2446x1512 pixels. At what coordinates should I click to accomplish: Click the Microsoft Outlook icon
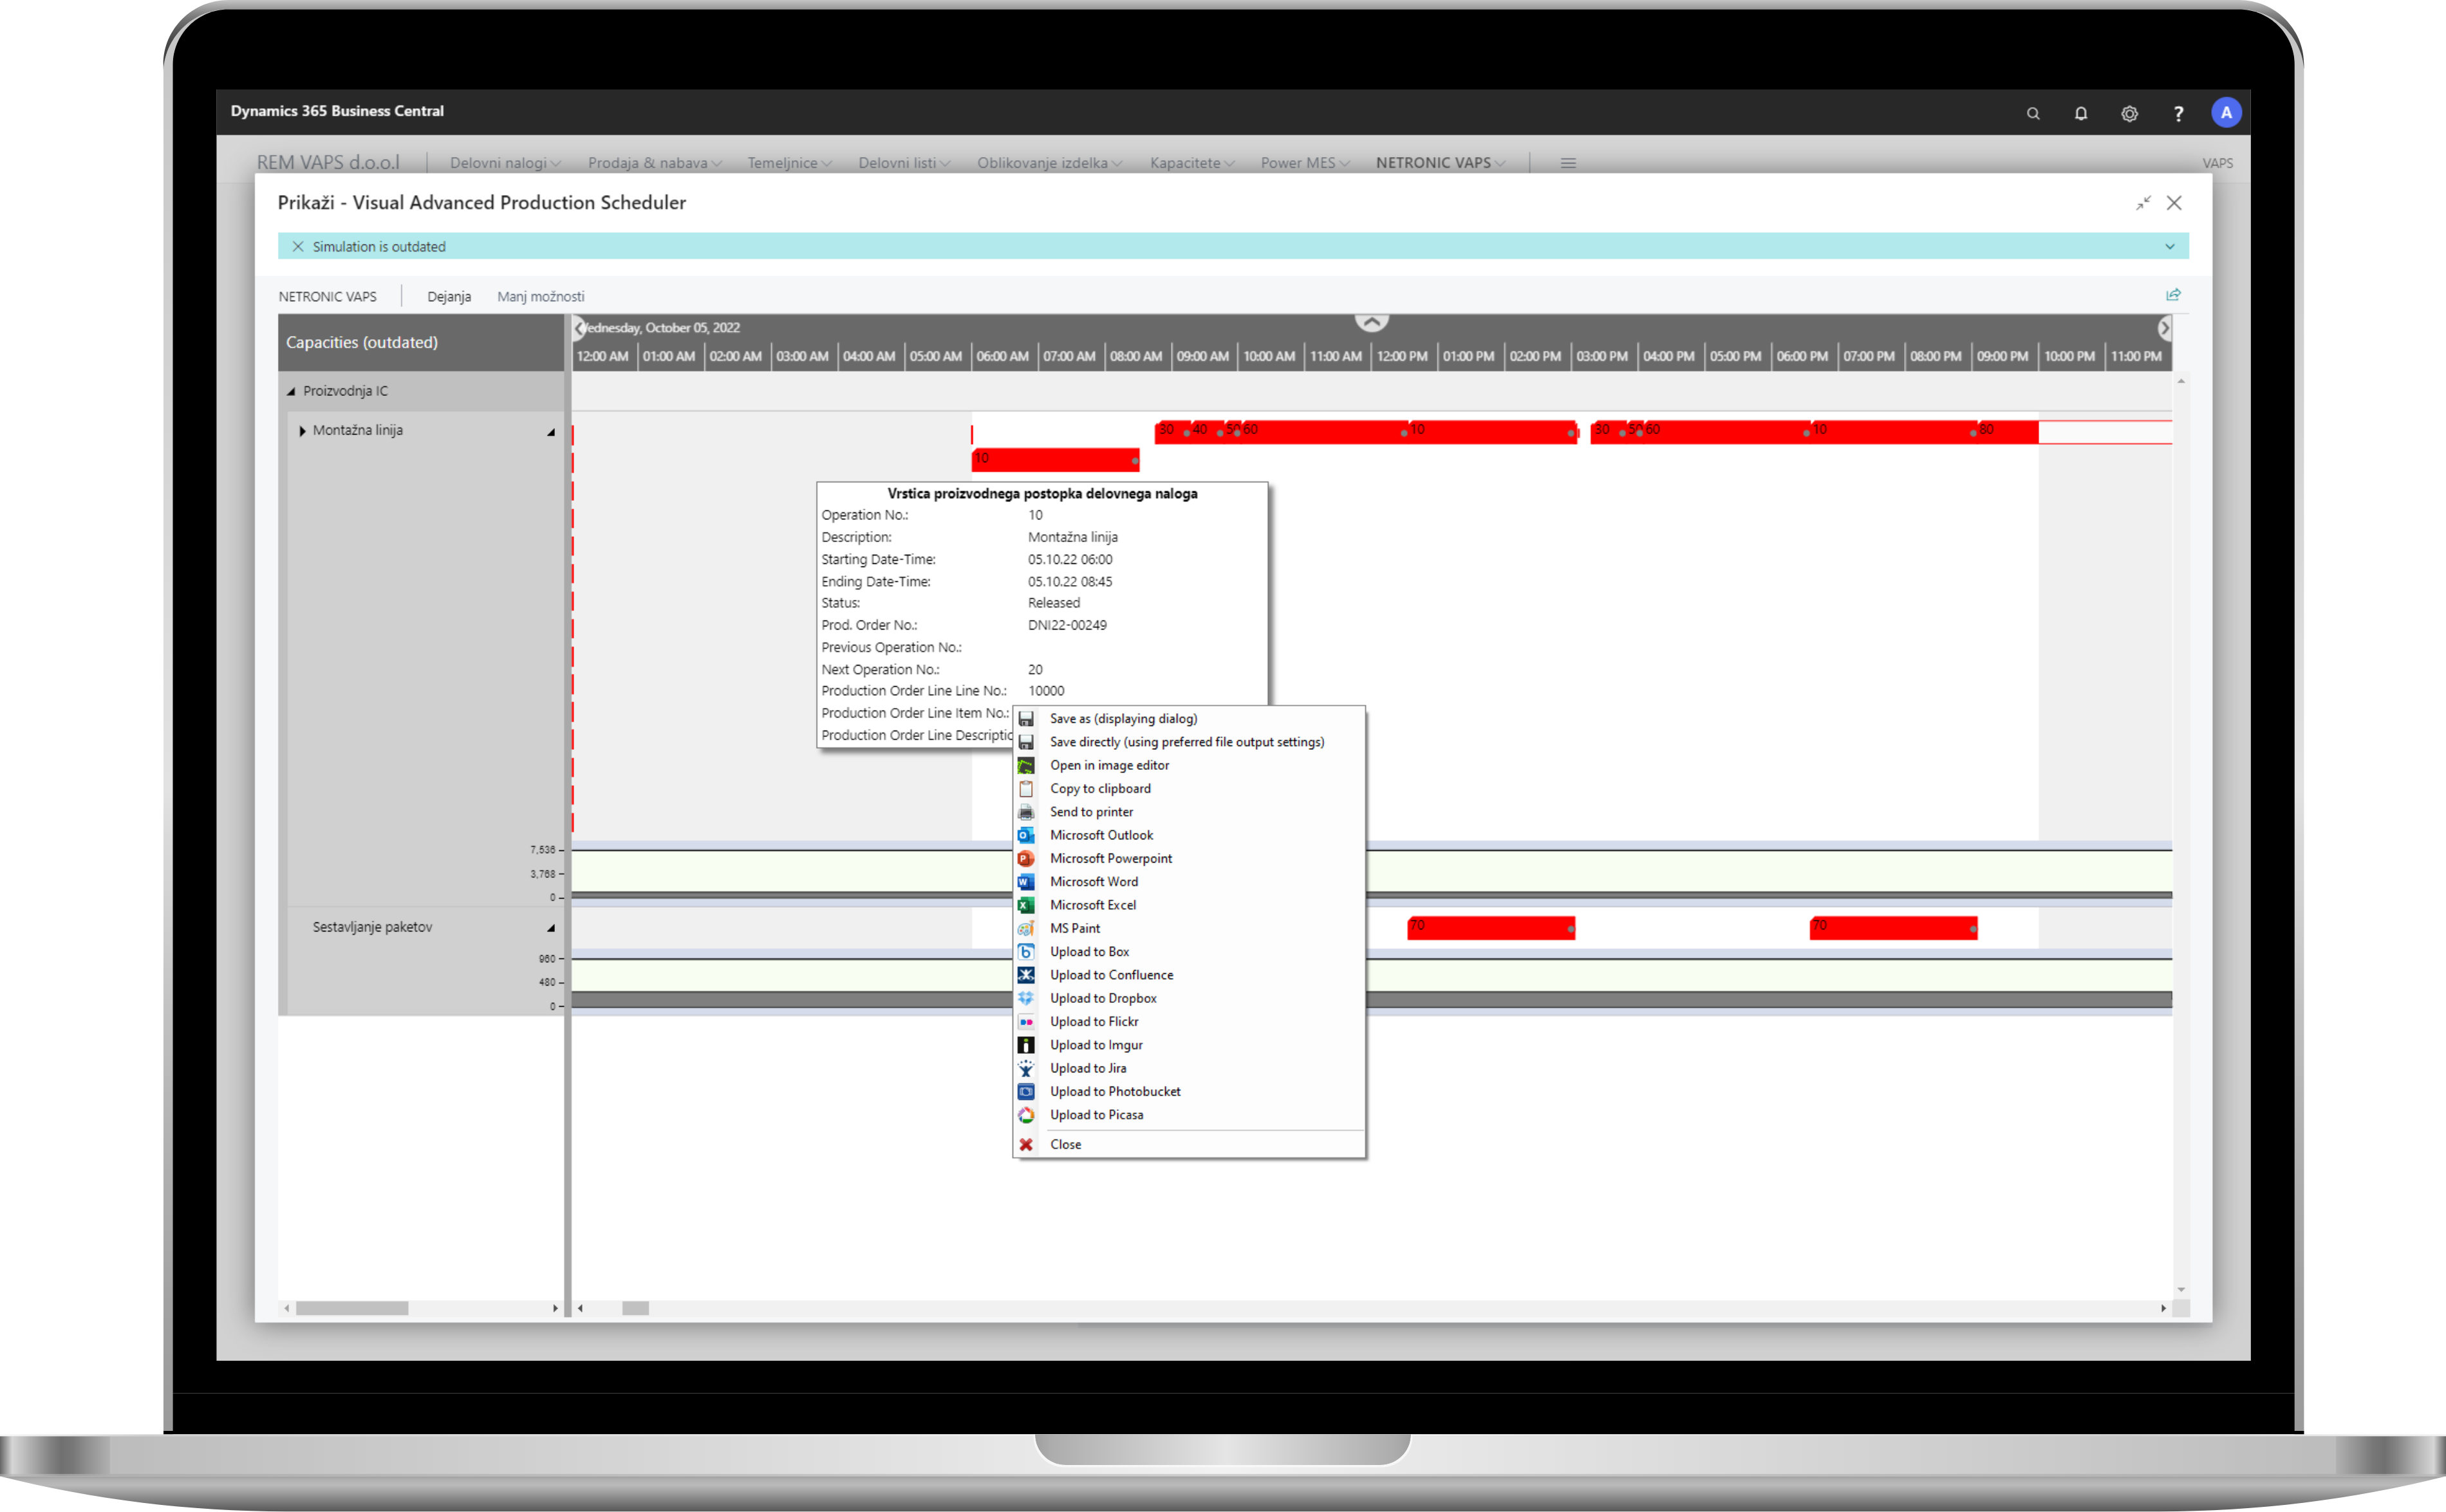1026,835
